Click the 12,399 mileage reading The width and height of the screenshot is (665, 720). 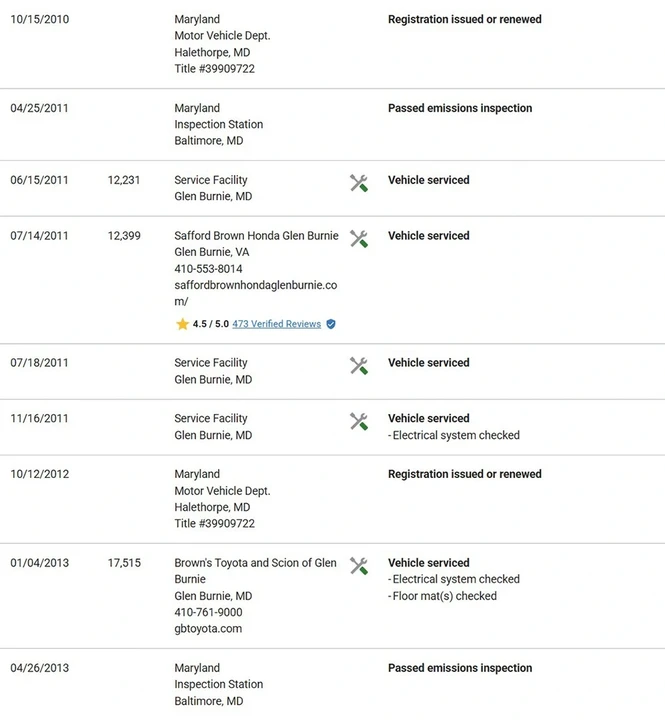point(124,236)
